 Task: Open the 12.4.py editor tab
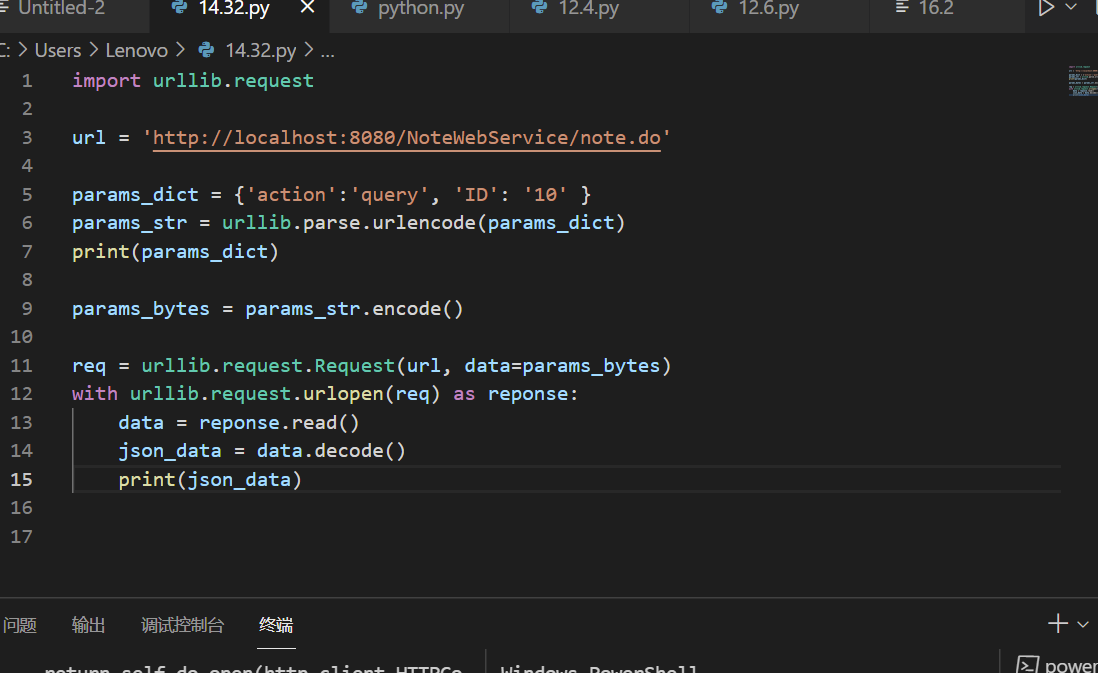[588, 9]
